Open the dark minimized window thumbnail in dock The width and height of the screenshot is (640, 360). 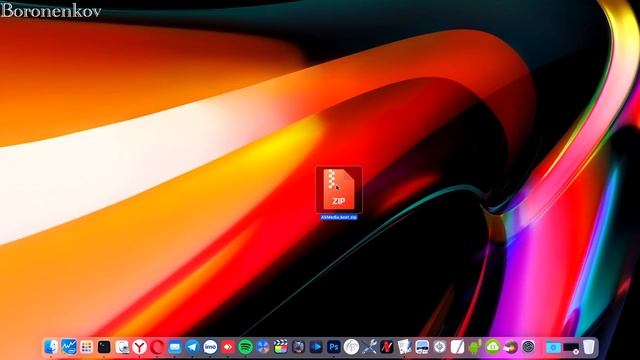coord(571,347)
